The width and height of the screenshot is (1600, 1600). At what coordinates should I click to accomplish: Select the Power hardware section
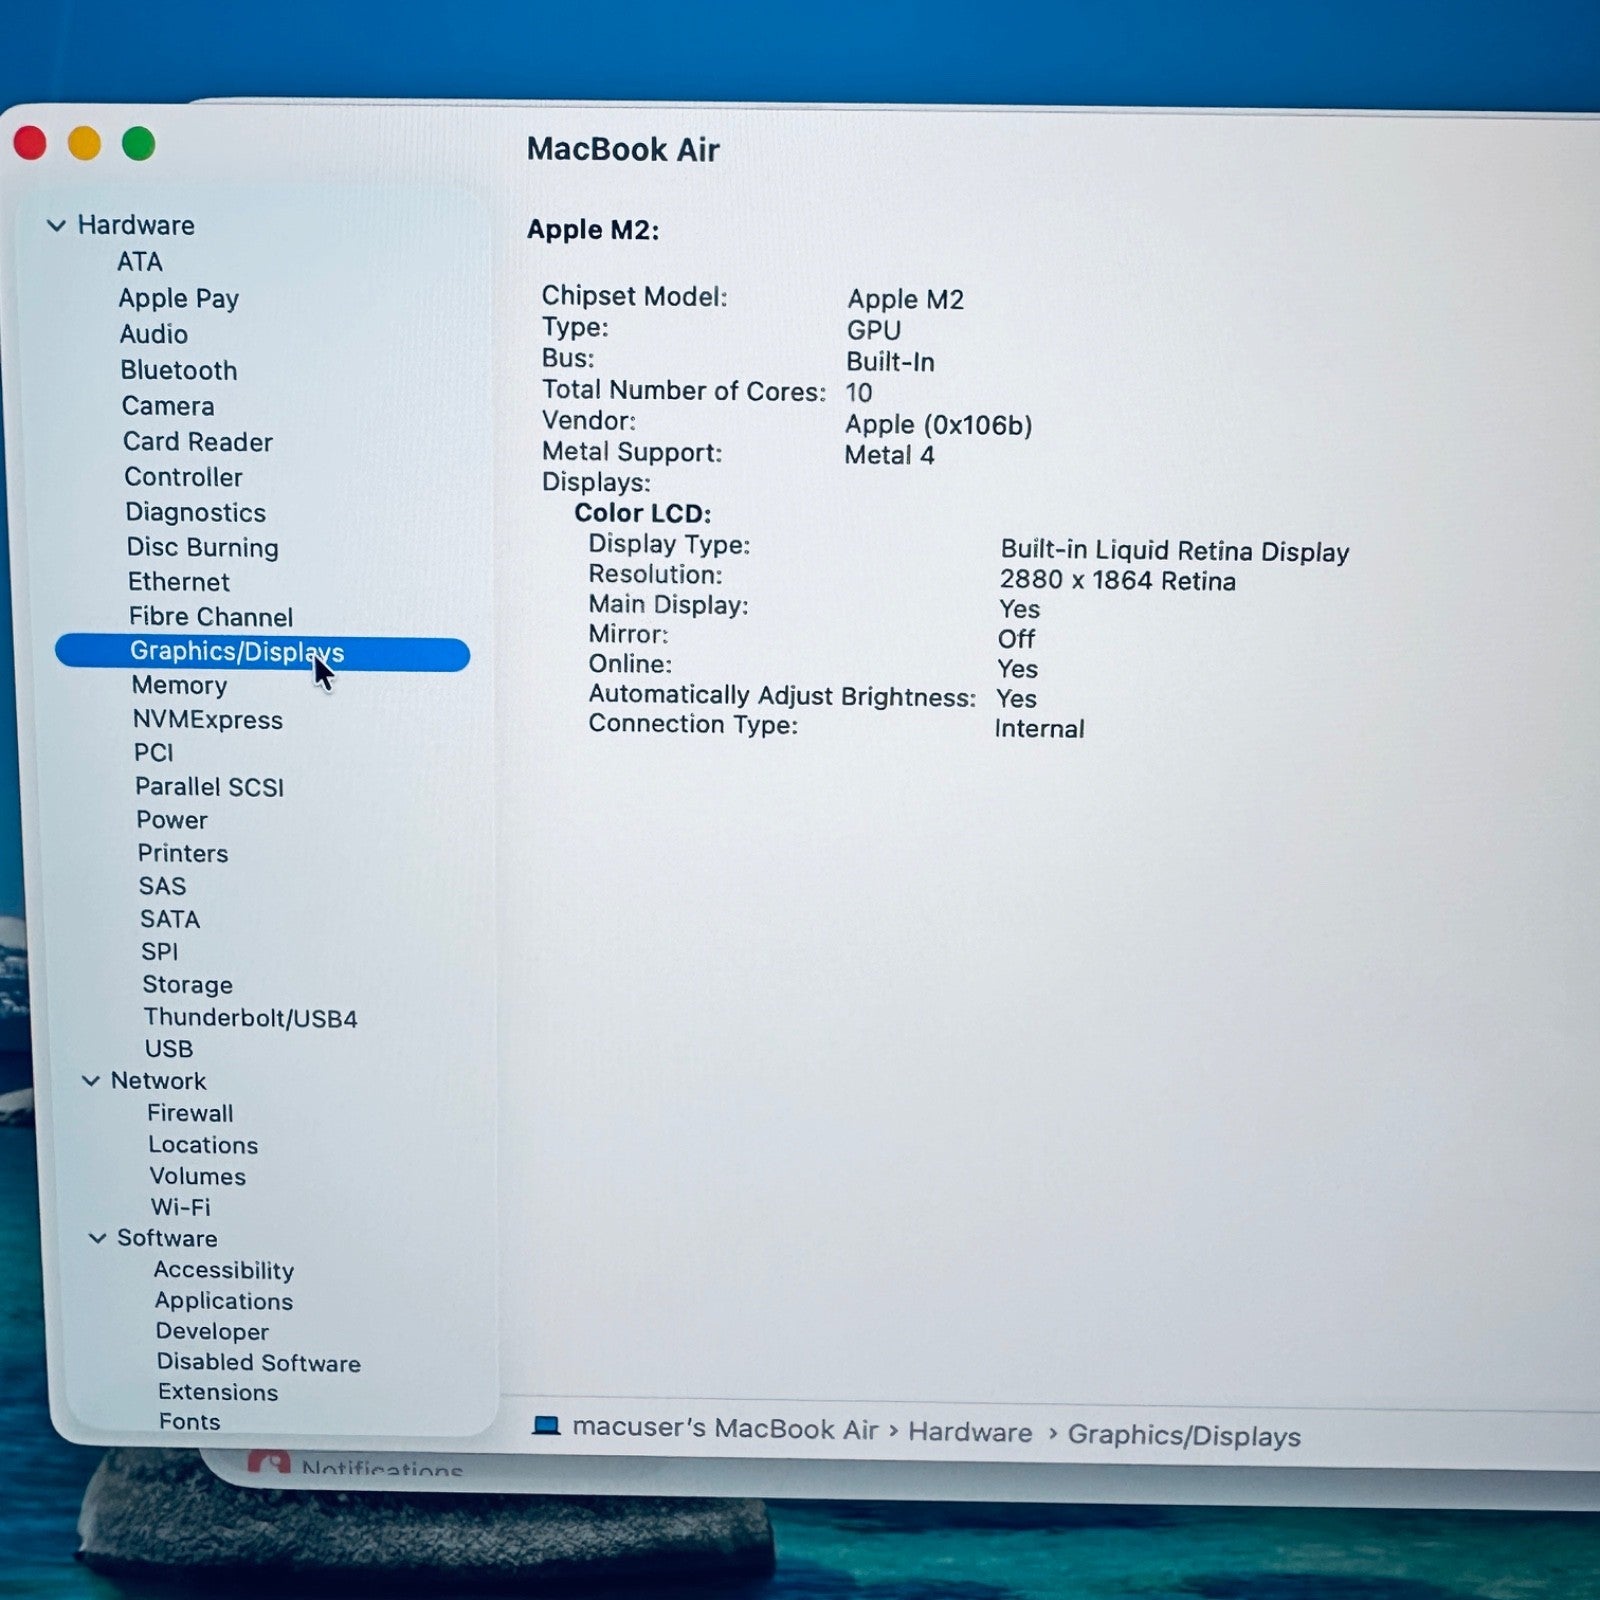[x=172, y=820]
